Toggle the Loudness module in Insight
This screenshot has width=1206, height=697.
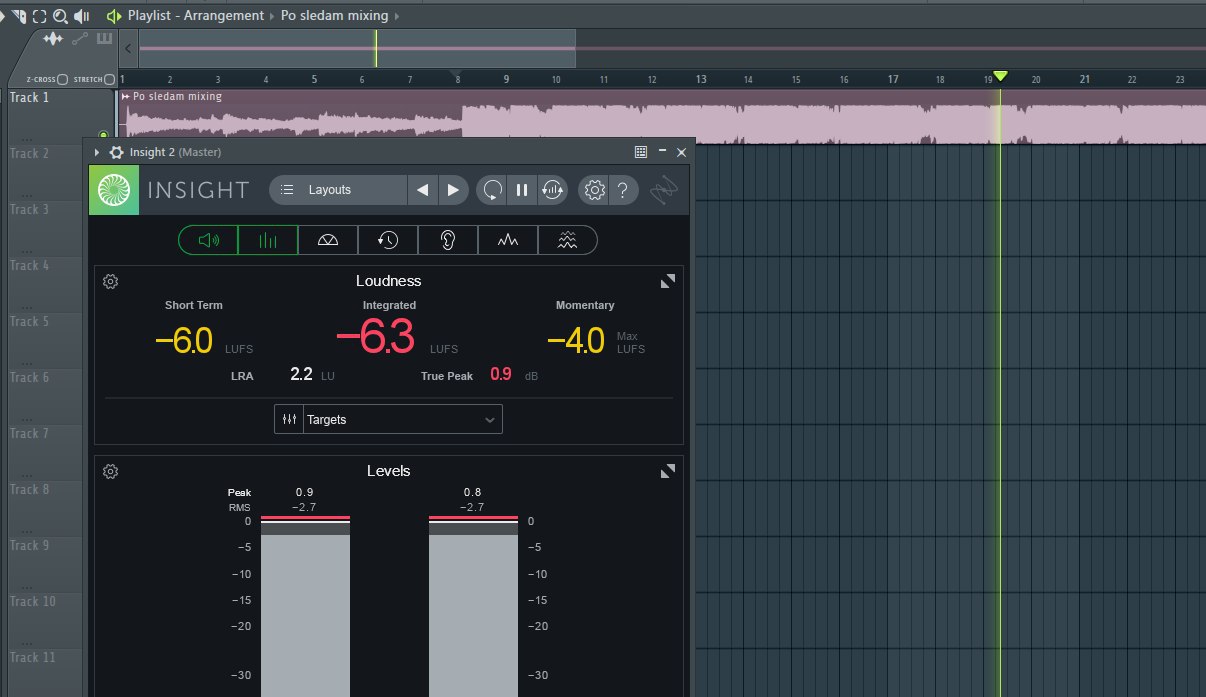[x=209, y=240]
